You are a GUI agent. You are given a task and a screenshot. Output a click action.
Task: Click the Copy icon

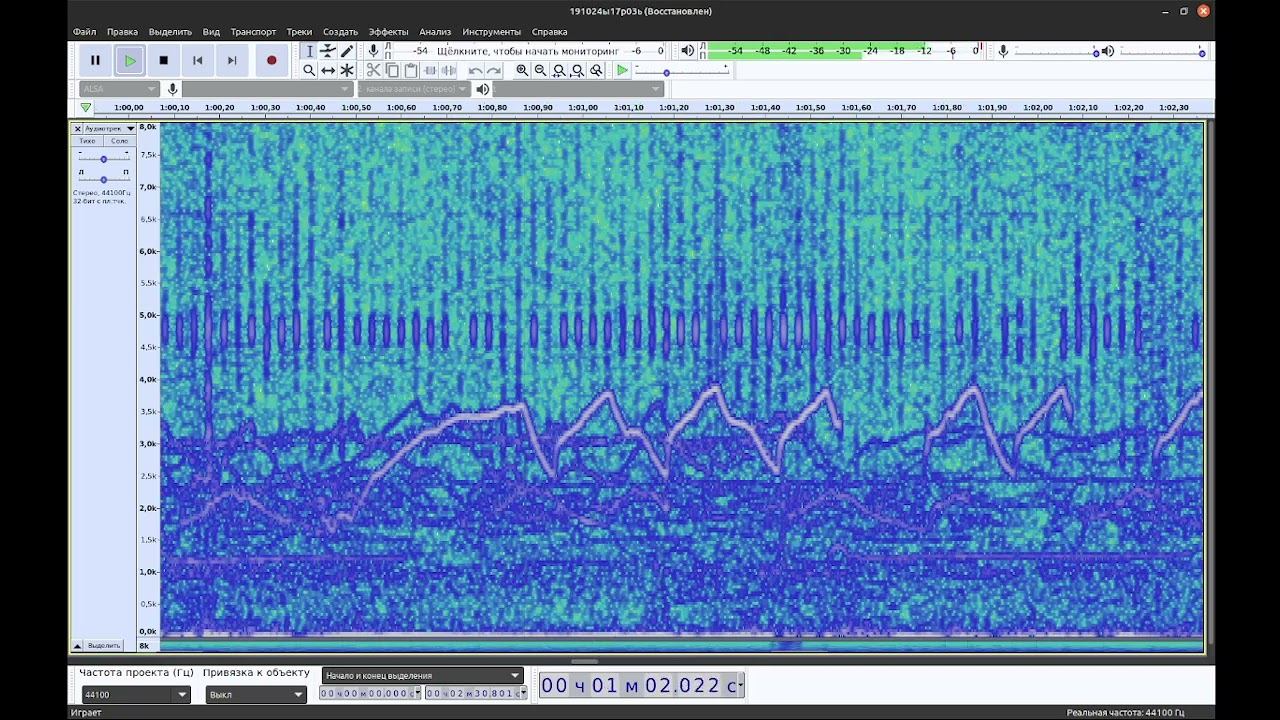tap(392, 70)
